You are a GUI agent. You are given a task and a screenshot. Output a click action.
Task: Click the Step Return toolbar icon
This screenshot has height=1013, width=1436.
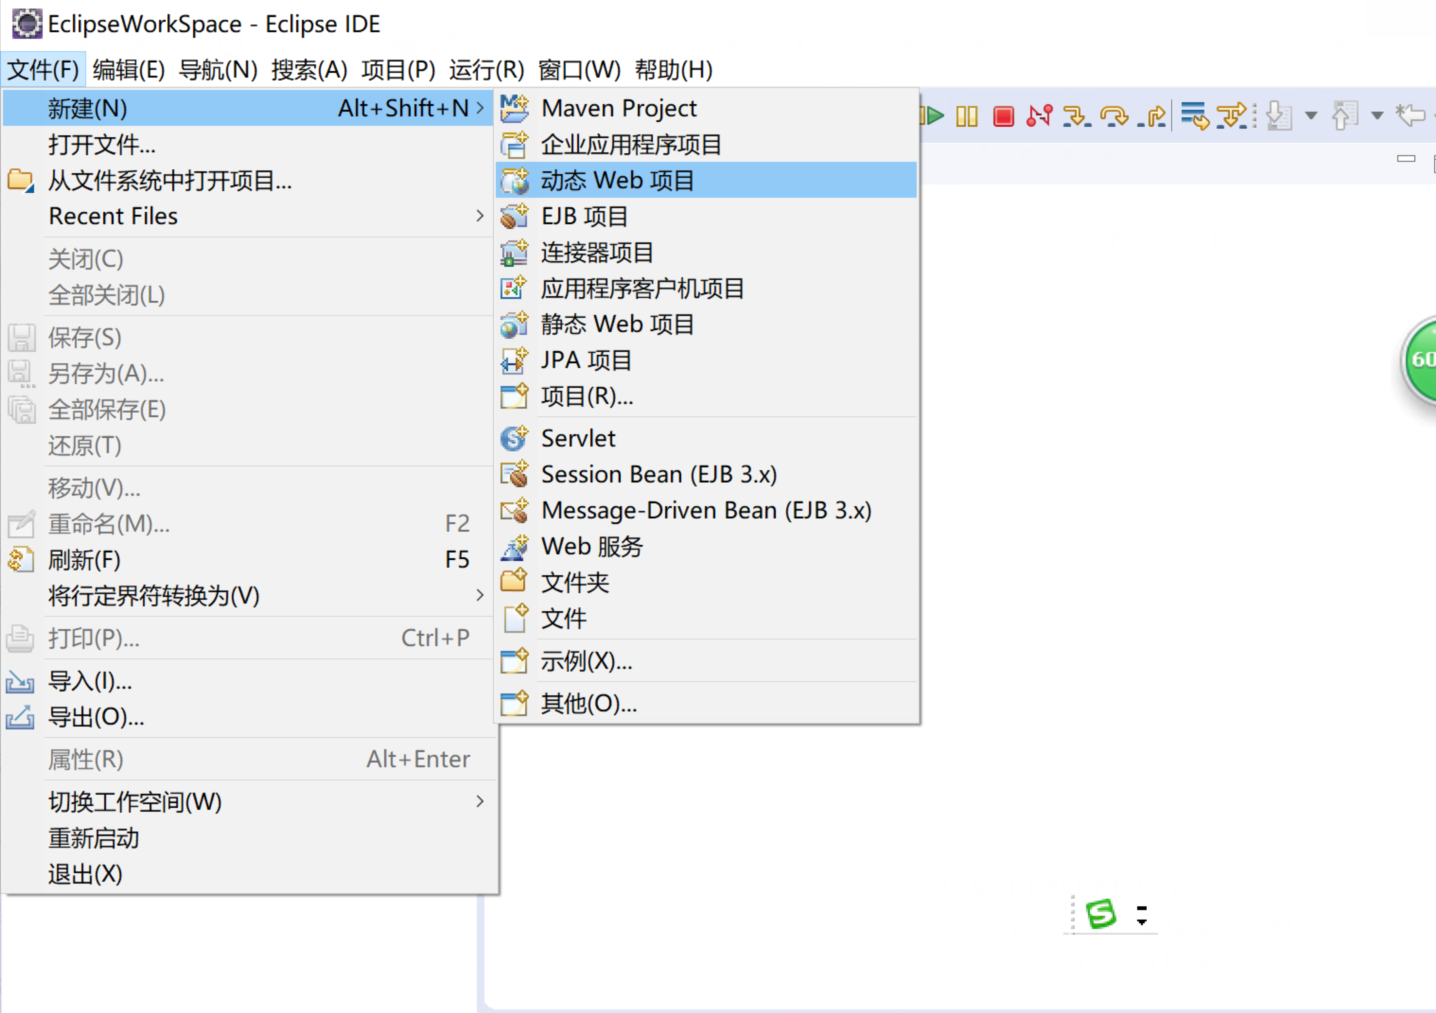click(x=1153, y=116)
